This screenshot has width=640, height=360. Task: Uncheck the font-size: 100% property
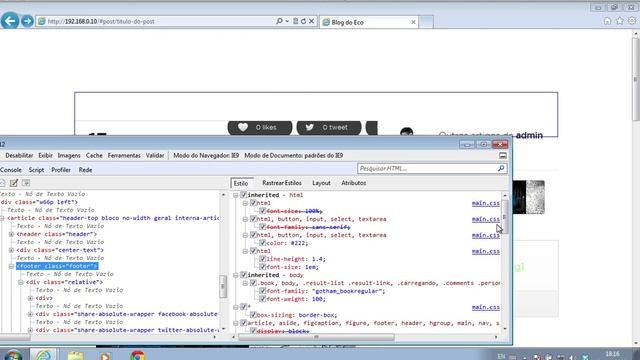(262, 211)
